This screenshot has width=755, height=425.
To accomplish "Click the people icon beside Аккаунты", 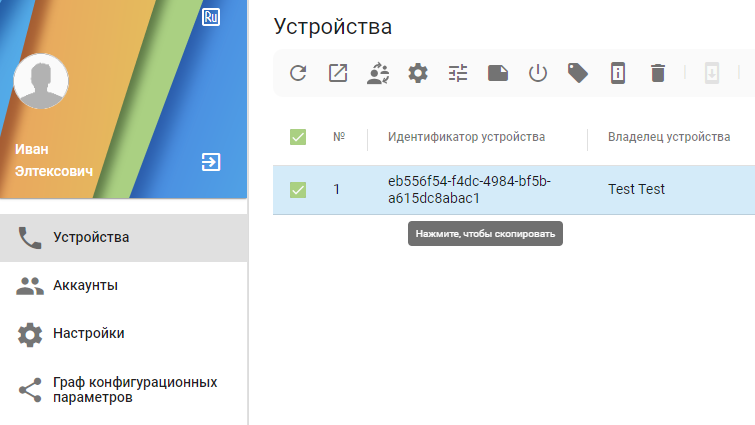I will click(x=30, y=286).
